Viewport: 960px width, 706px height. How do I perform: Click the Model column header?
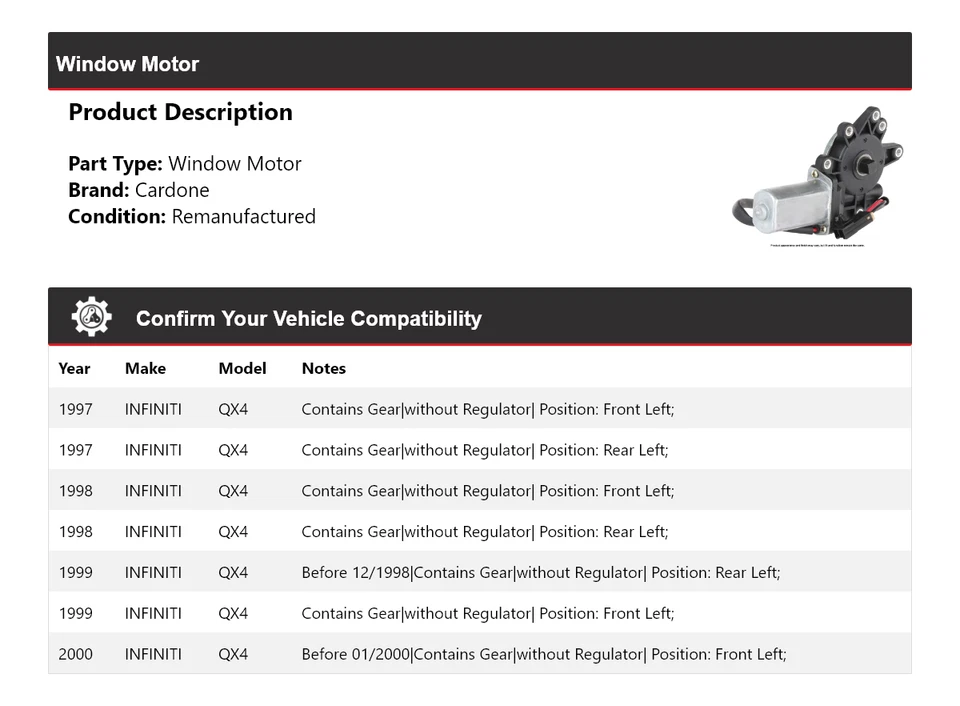242,368
